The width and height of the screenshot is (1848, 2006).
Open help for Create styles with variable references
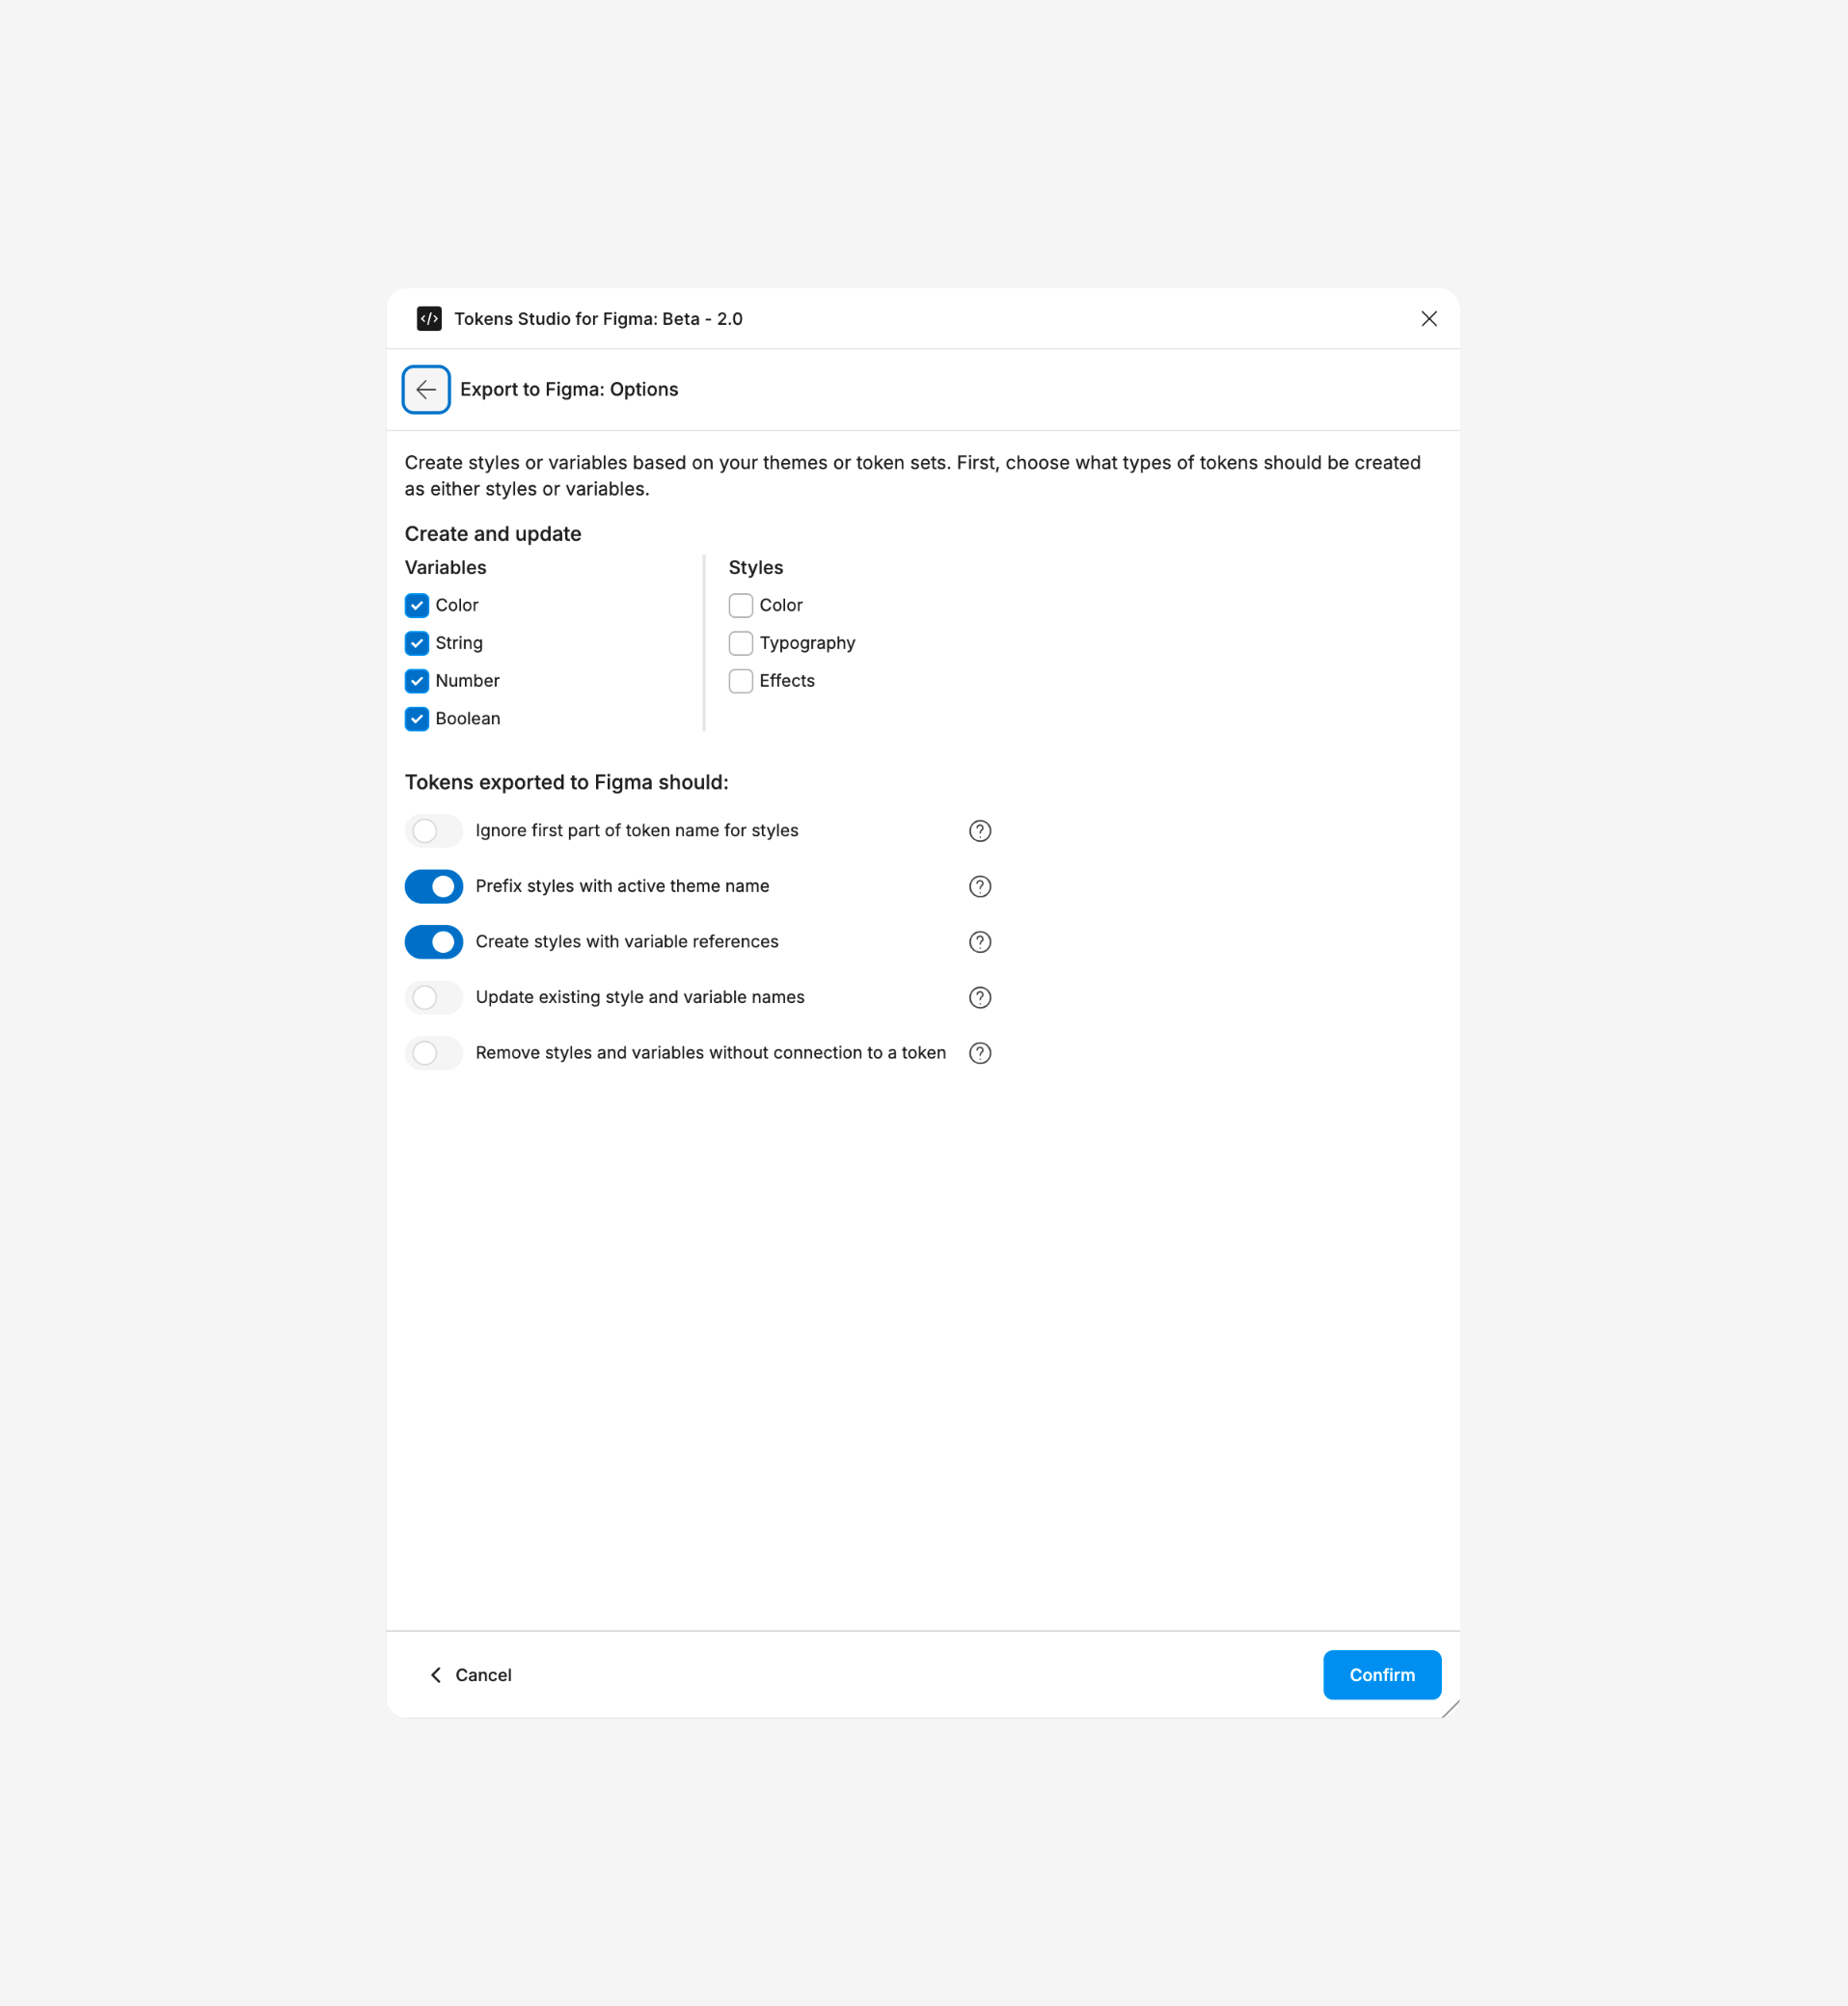point(980,942)
